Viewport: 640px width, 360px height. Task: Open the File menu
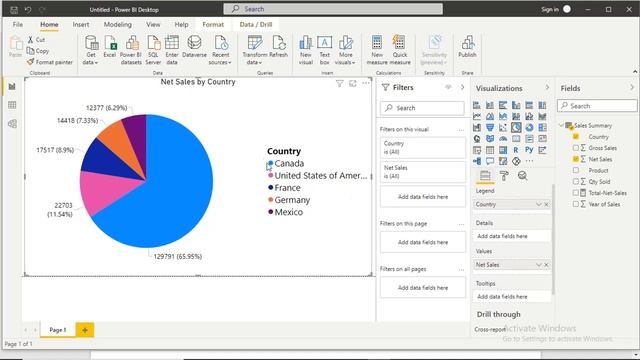click(18, 24)
